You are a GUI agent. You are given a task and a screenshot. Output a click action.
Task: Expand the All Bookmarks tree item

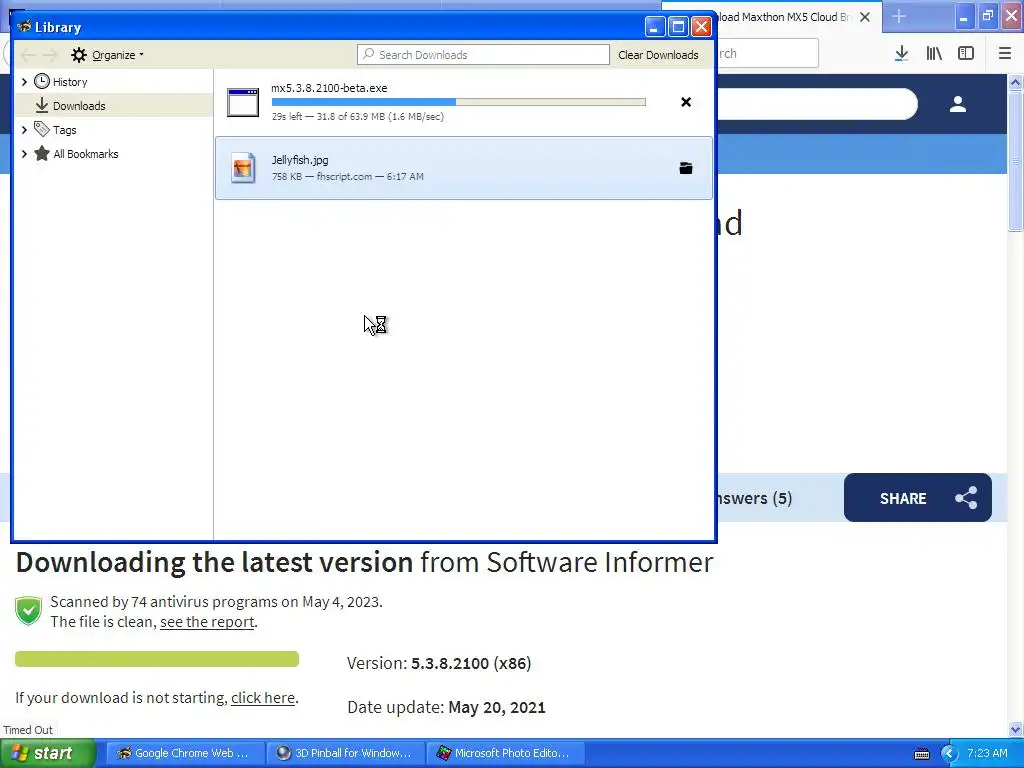click(x=24, y=154)
